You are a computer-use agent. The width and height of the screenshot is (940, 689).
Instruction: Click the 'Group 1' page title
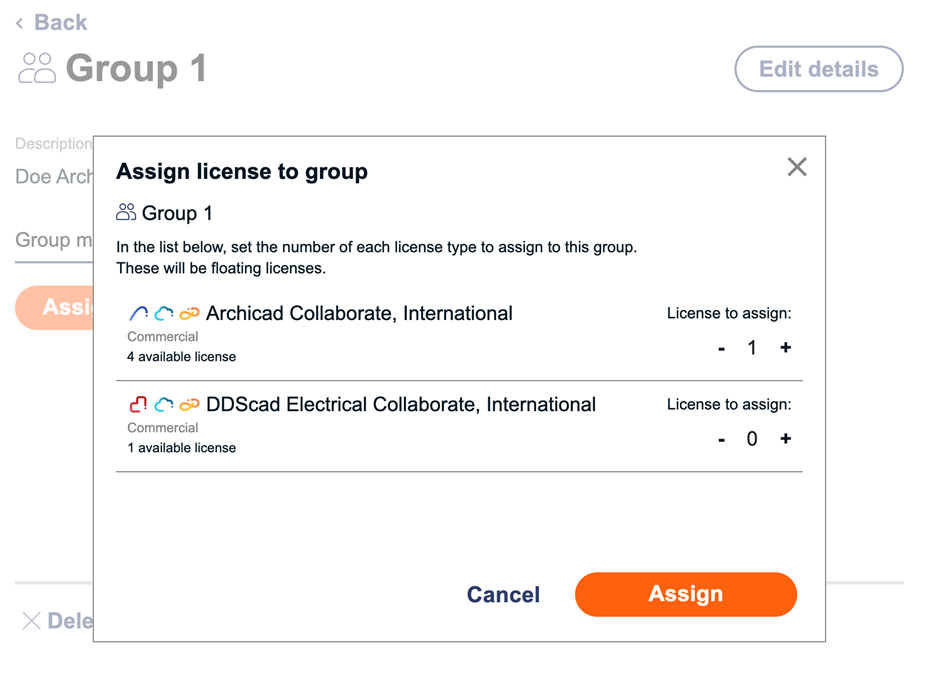(x=136, y=68)
